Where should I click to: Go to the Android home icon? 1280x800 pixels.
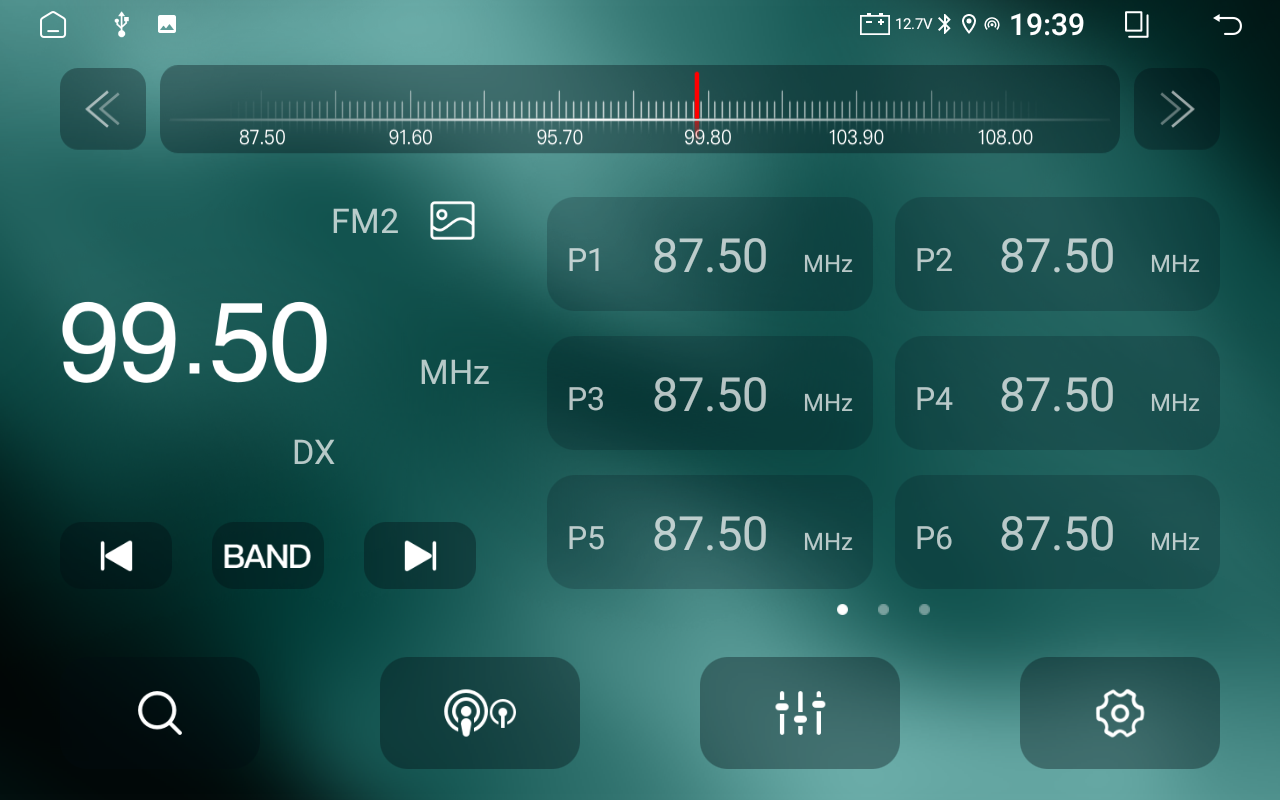point(53,25)
